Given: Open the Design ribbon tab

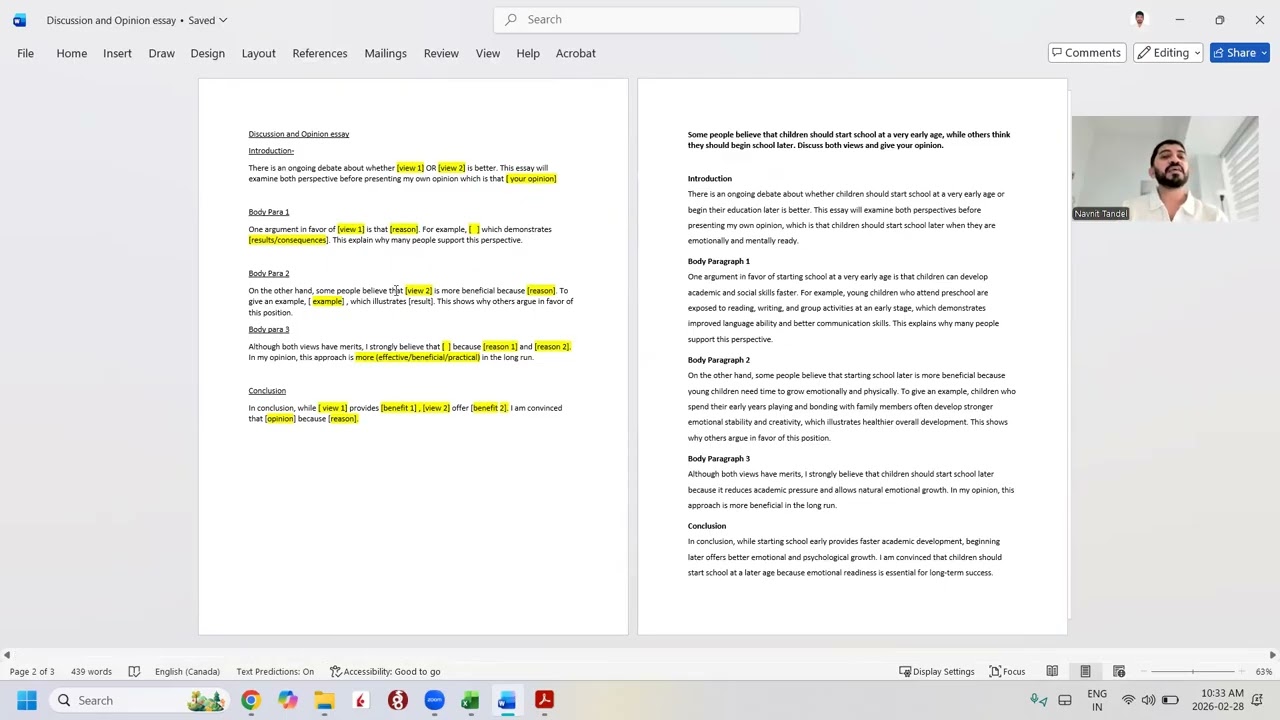Looking at the screenshot, I should pos(207,53).
